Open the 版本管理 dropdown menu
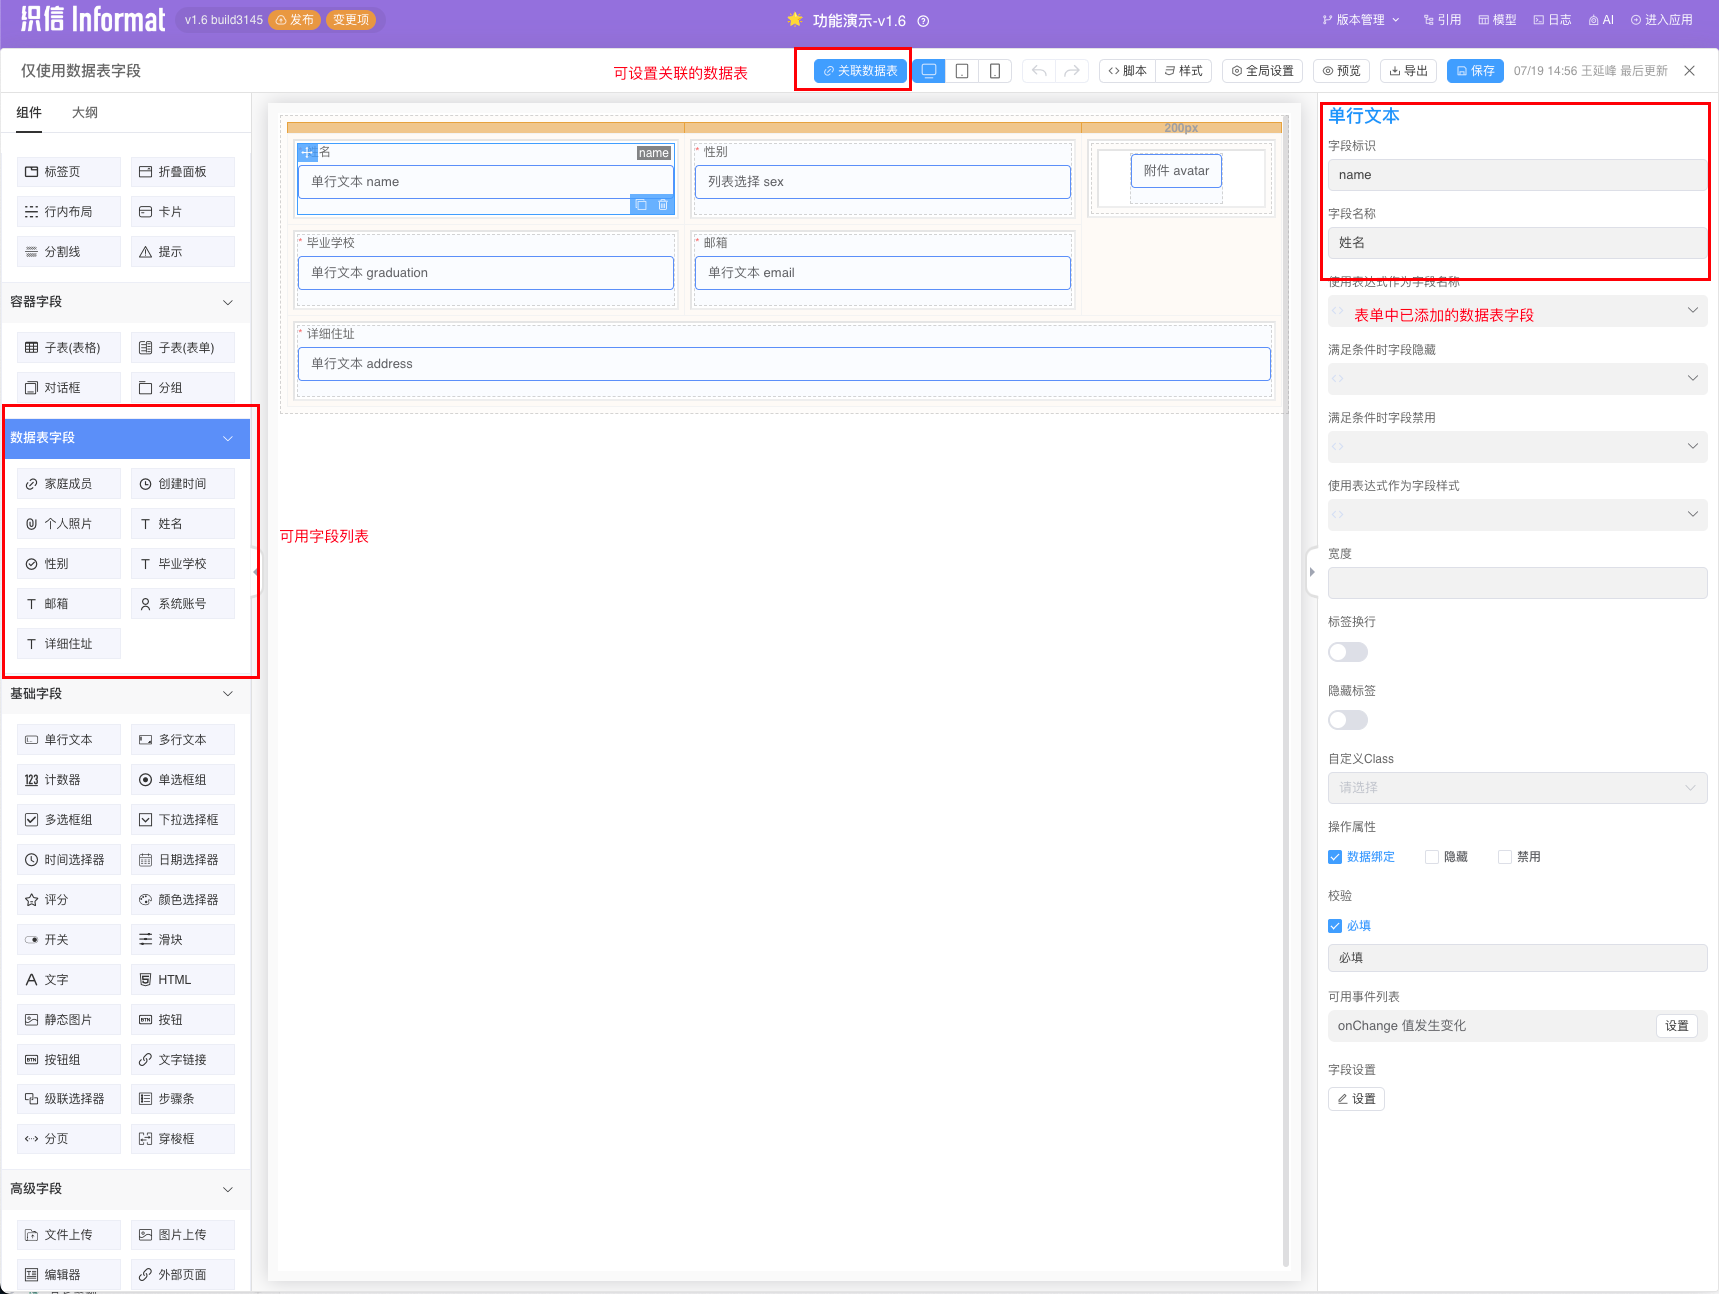 coord(1361,20)
